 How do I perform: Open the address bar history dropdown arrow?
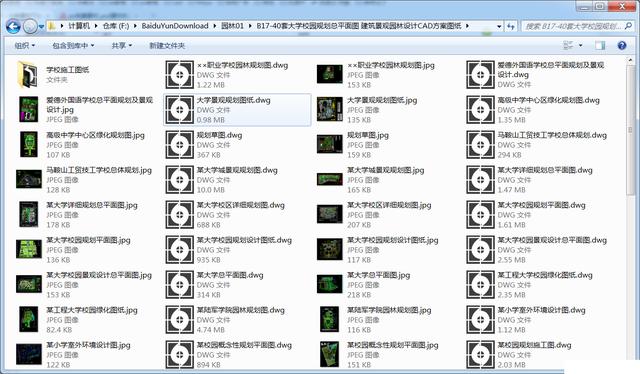click(499, 26)
